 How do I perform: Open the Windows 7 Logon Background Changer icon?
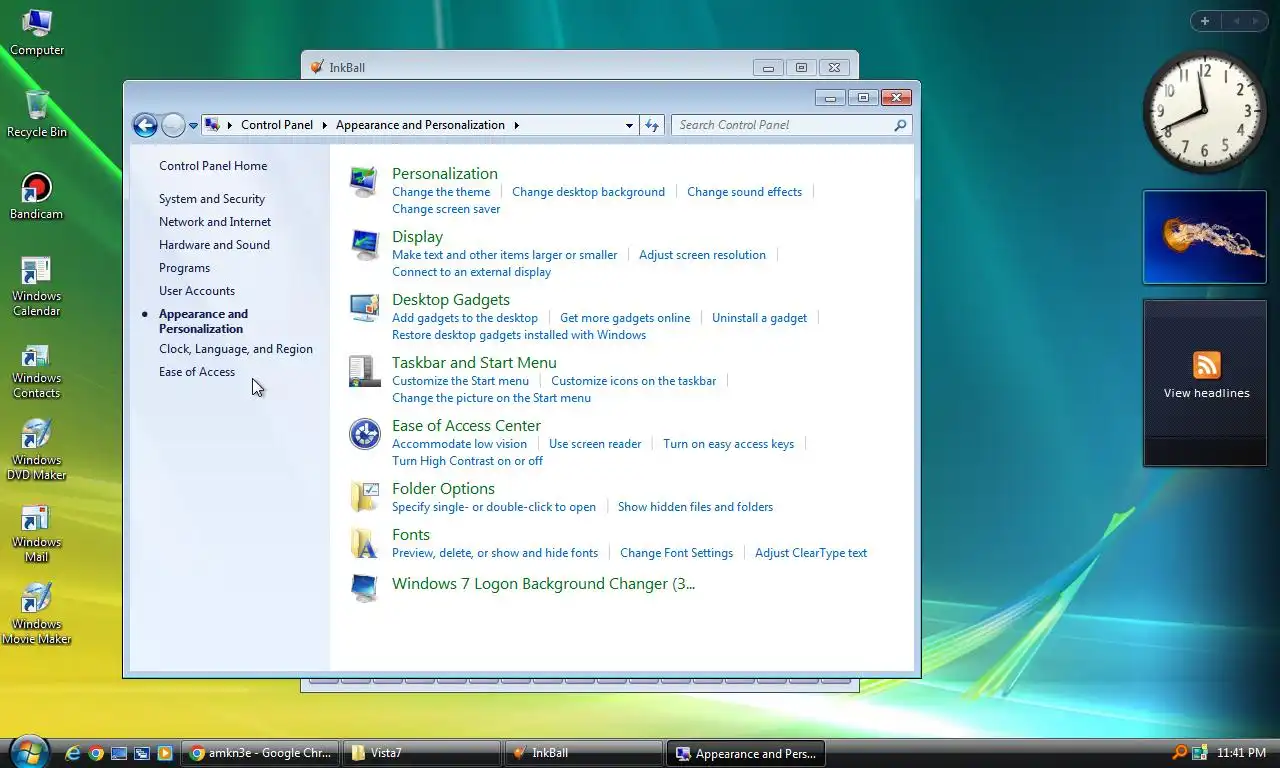click(x=364, y=587)
